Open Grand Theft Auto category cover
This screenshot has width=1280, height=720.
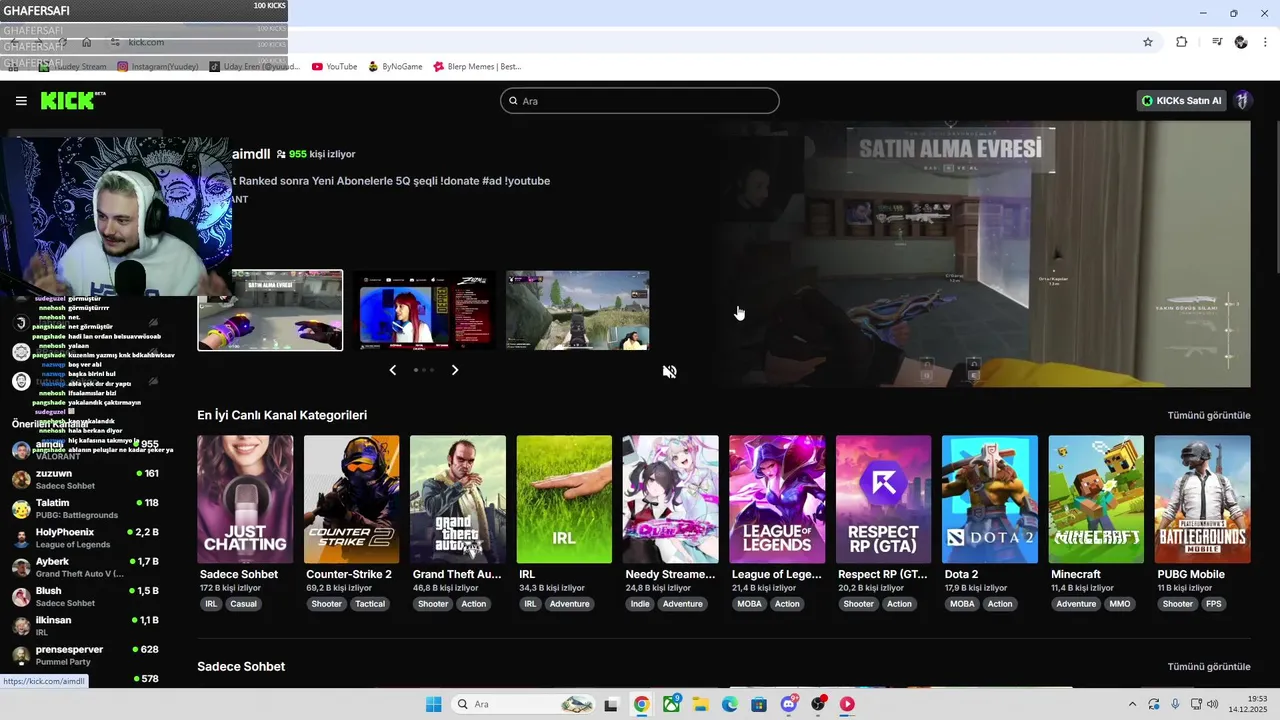458,499
